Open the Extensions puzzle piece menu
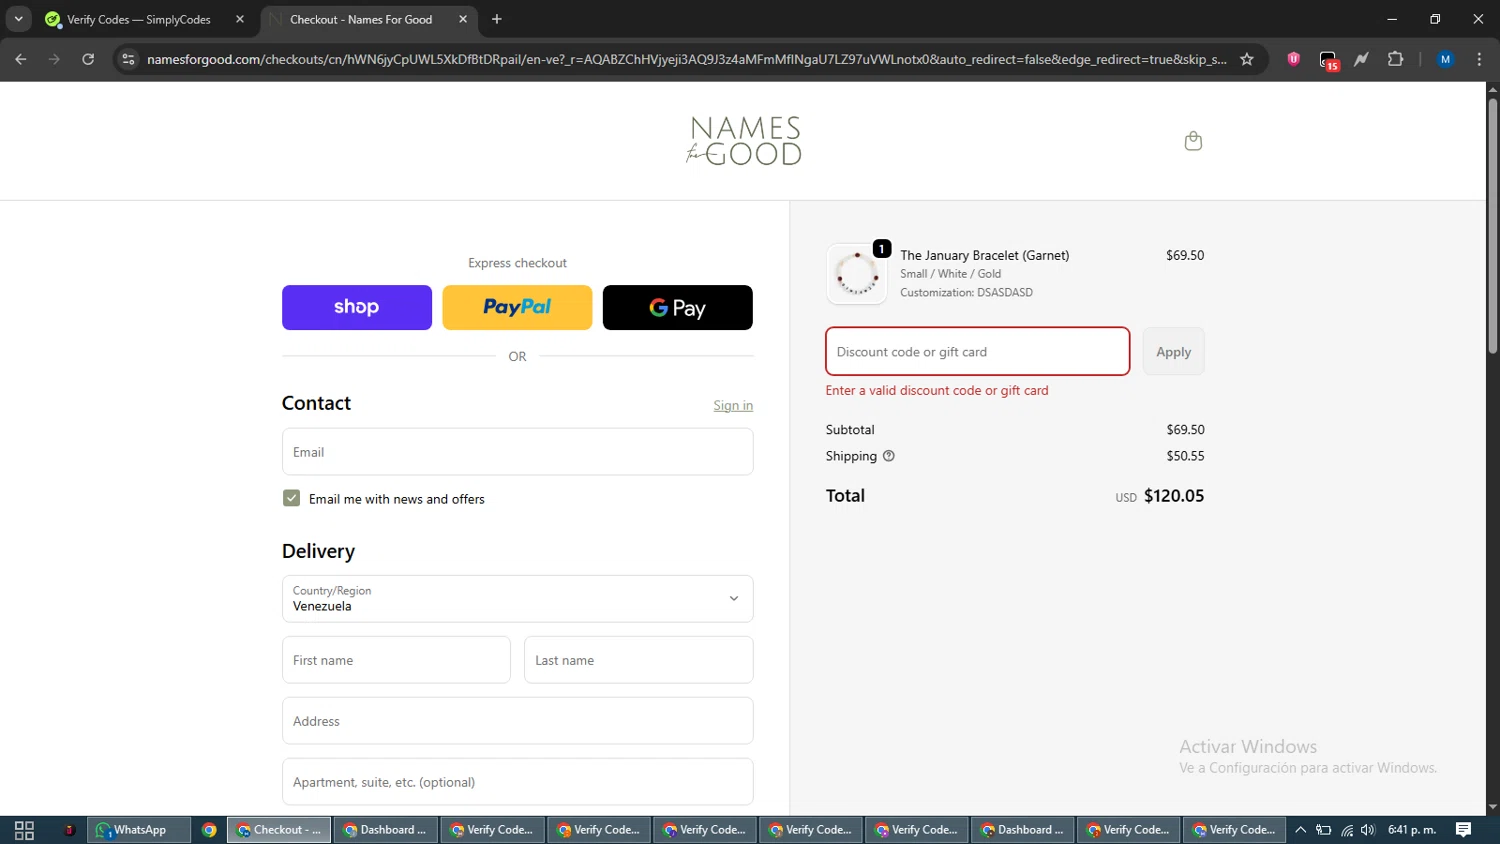 pos(1396,59)
